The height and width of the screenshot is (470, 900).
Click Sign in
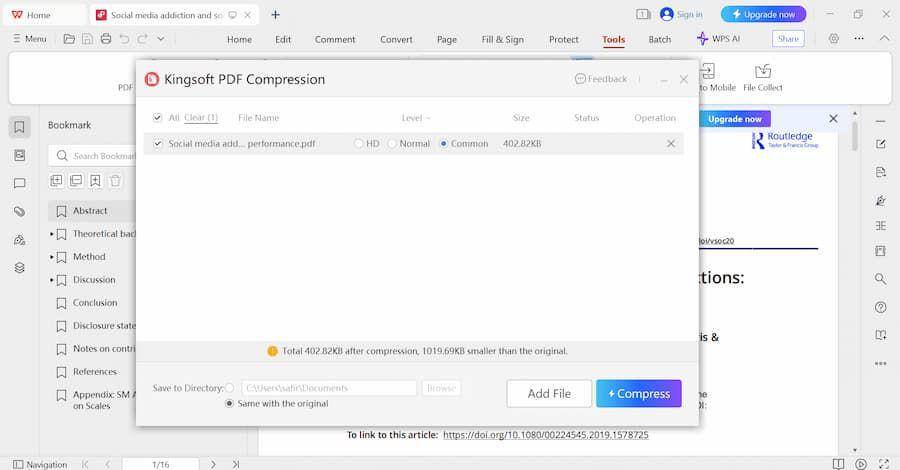(x=681, y=14)
